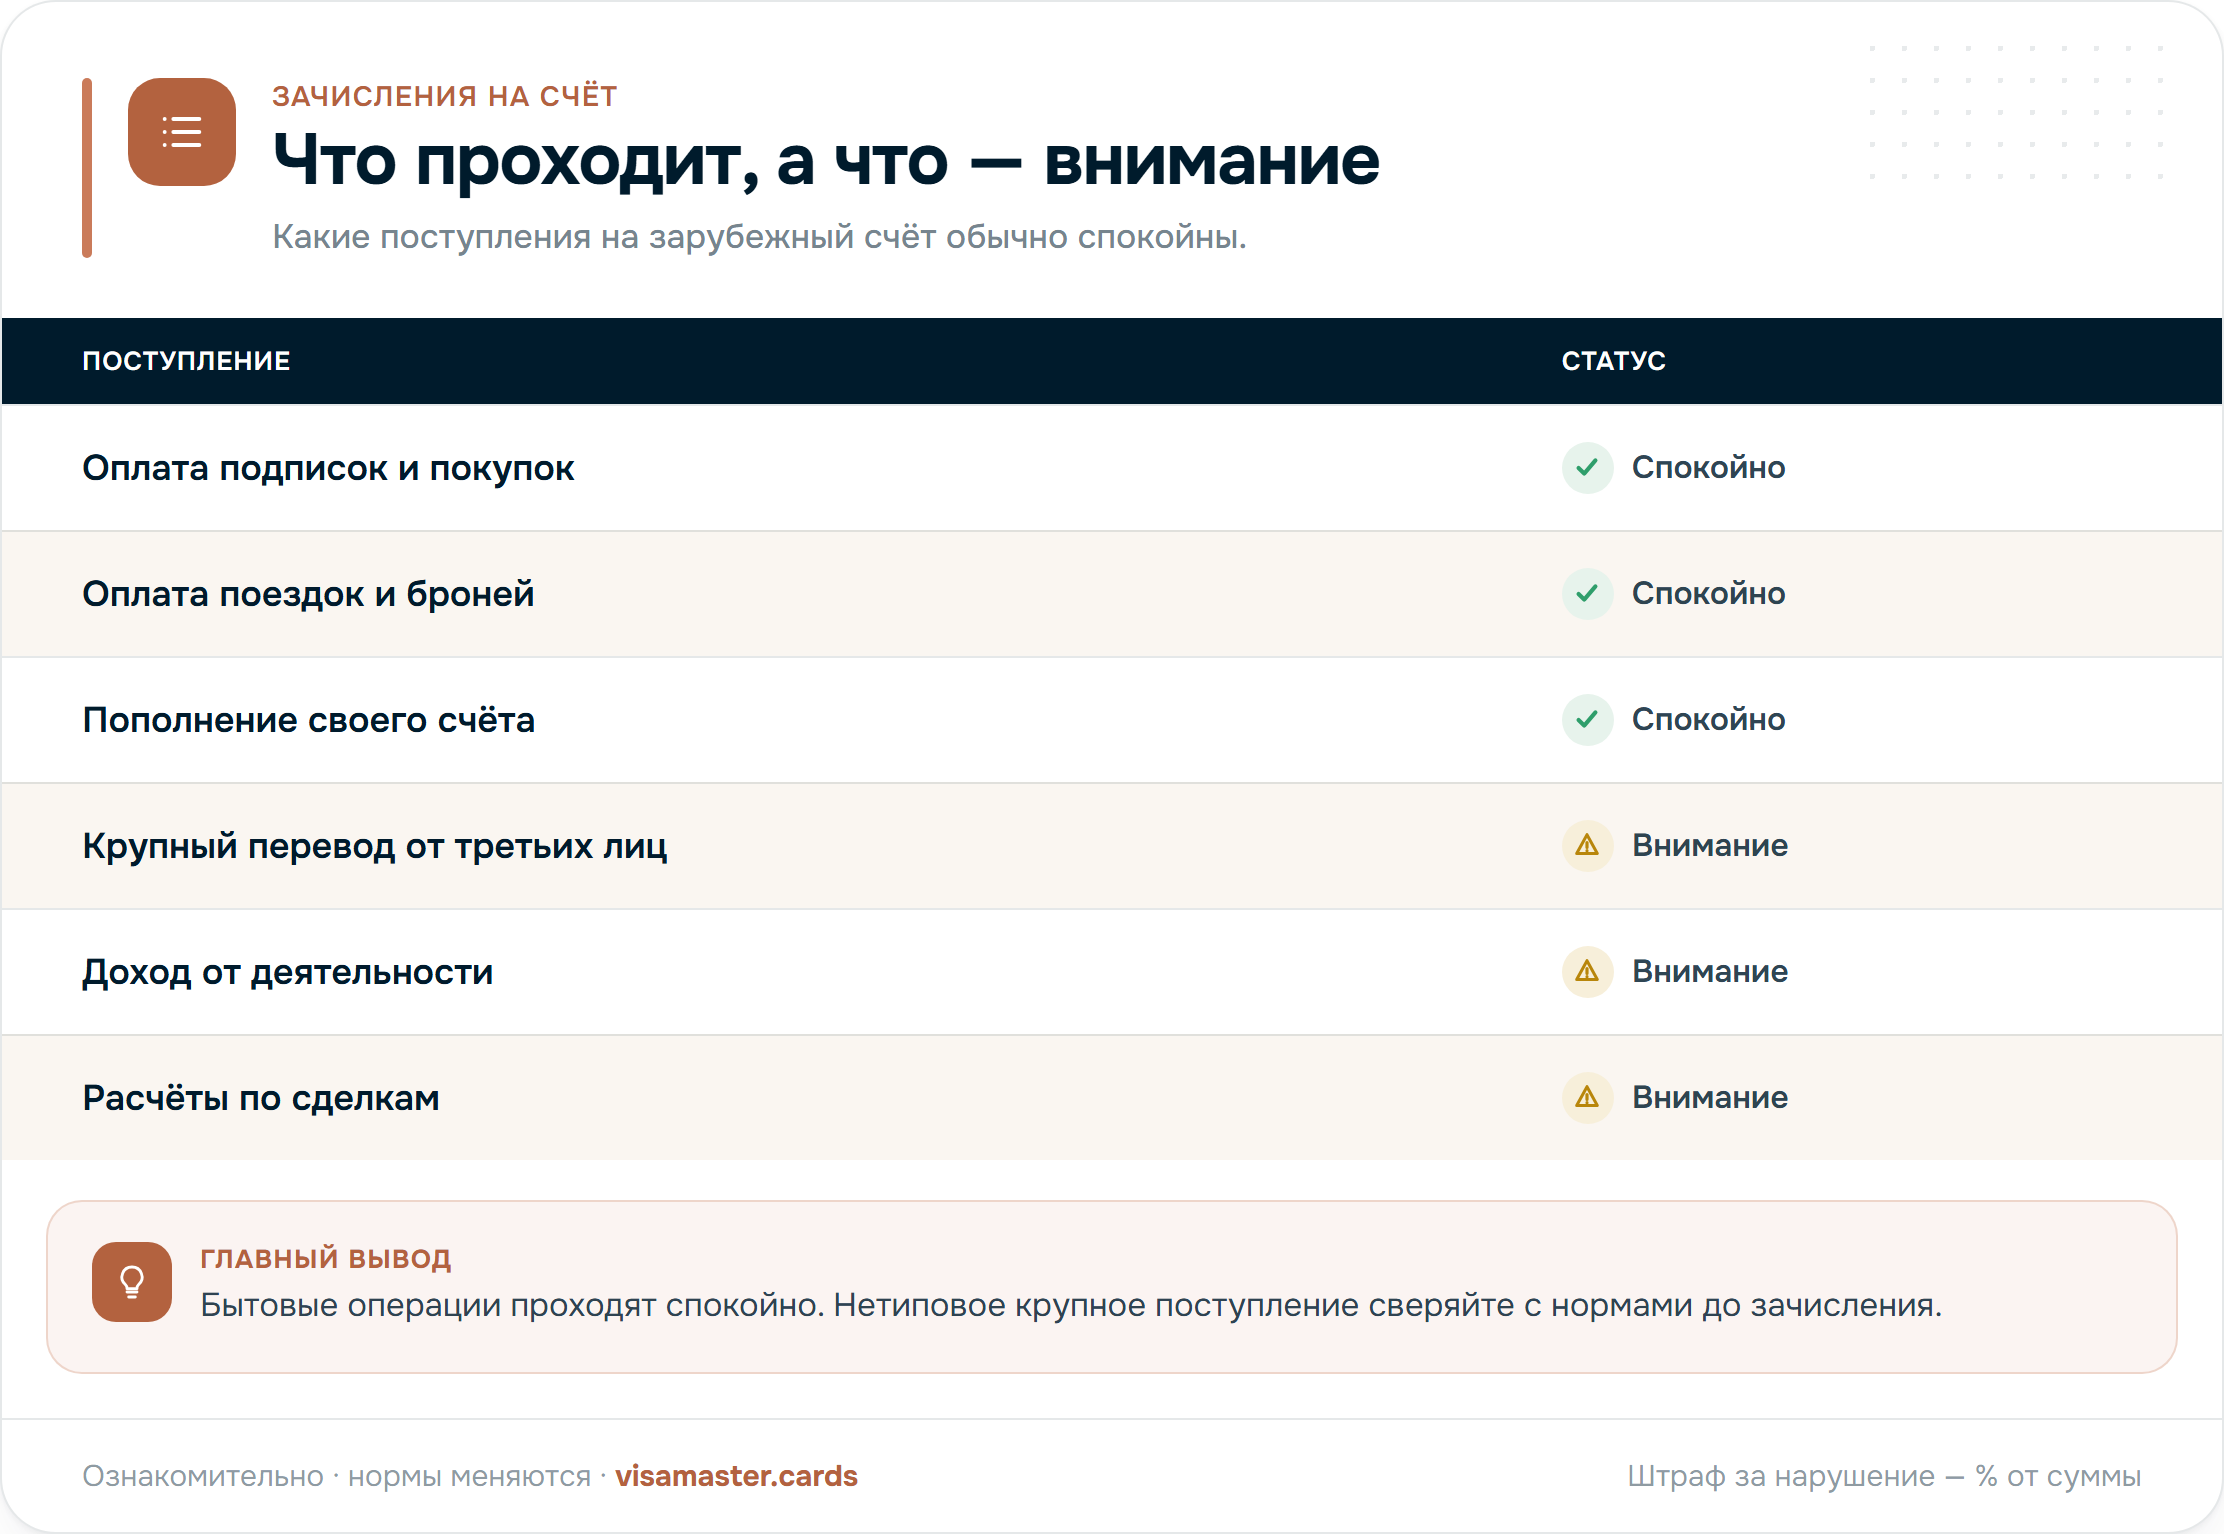Screen dimensions: 2224x1534
Task: Click the orange list icon beside the title
Action: coord(182,132)
